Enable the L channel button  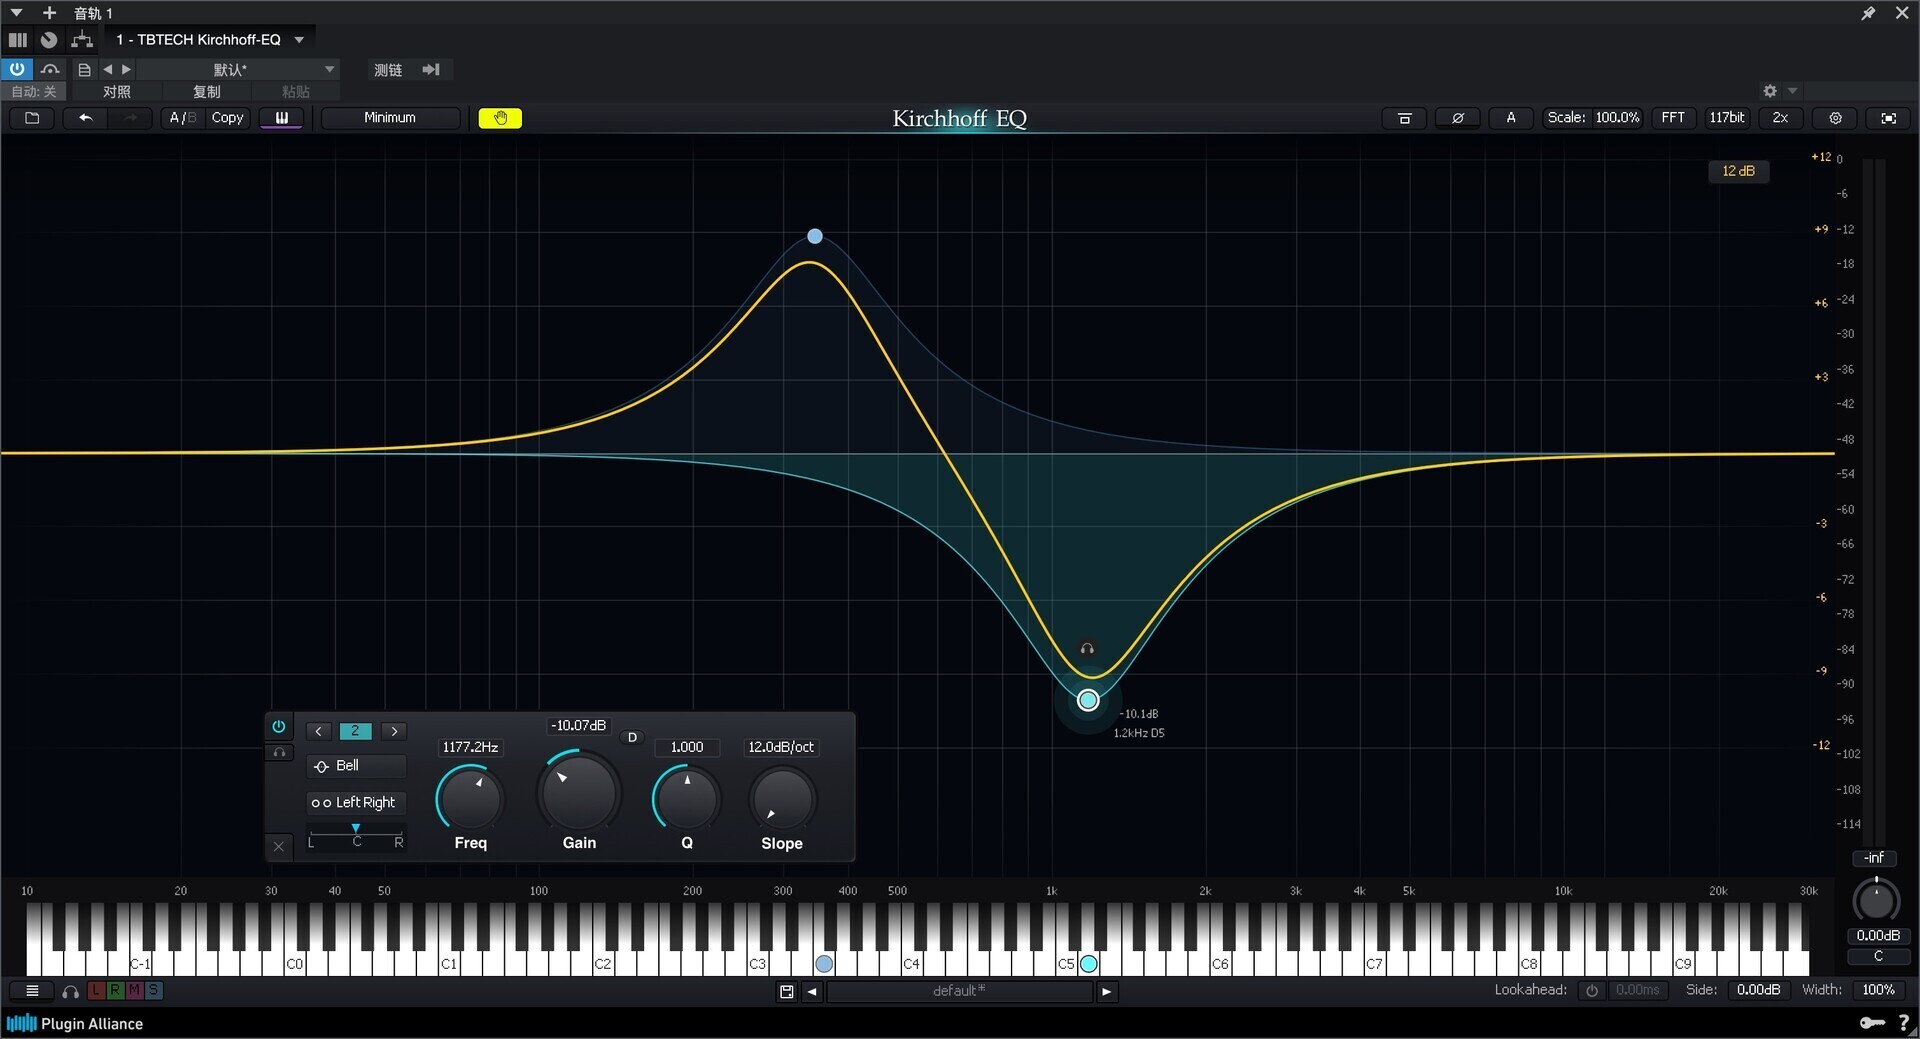[x=96, y=991]
